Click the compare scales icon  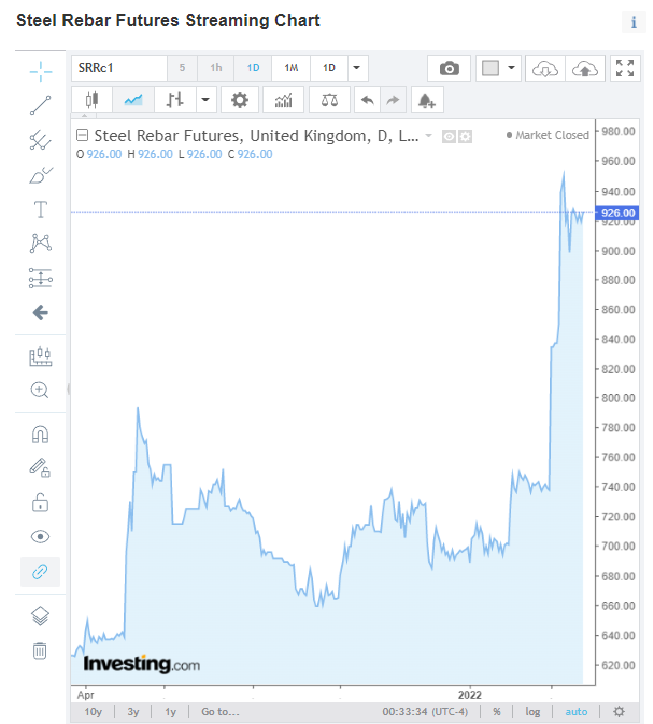(327, 100)
